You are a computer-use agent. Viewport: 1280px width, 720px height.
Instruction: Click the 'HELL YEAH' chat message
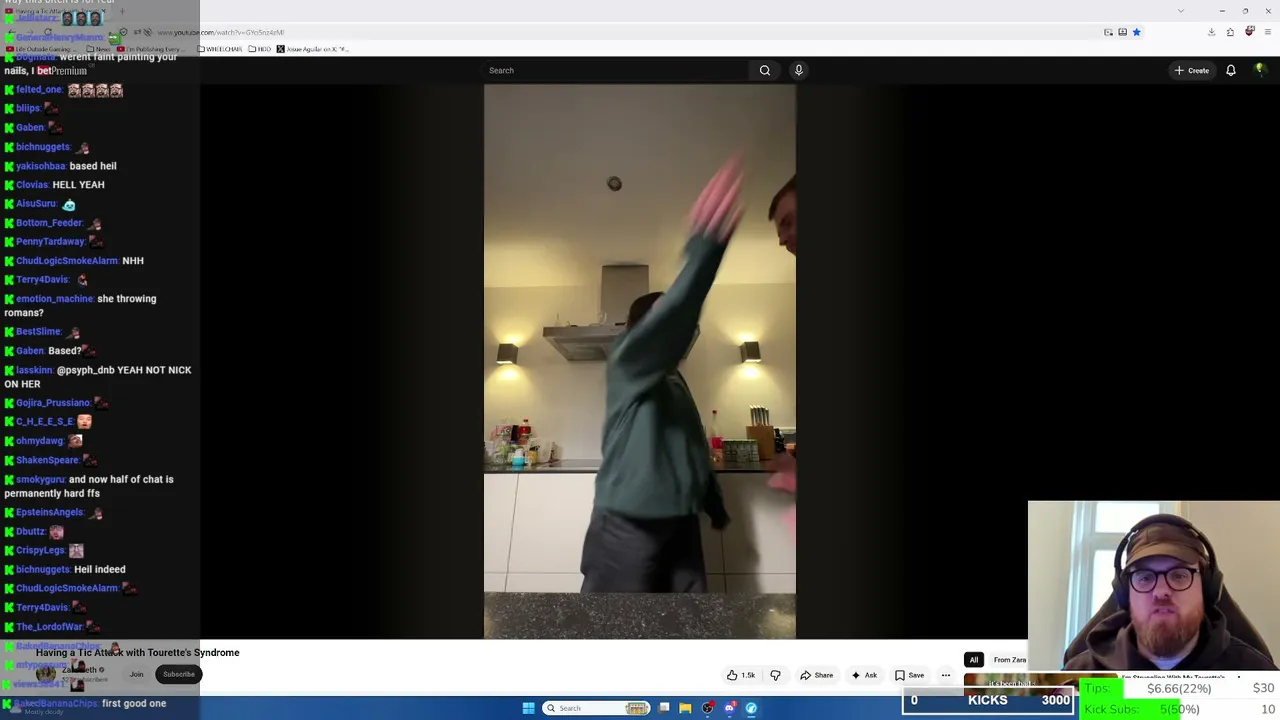(x=78, y=185)
